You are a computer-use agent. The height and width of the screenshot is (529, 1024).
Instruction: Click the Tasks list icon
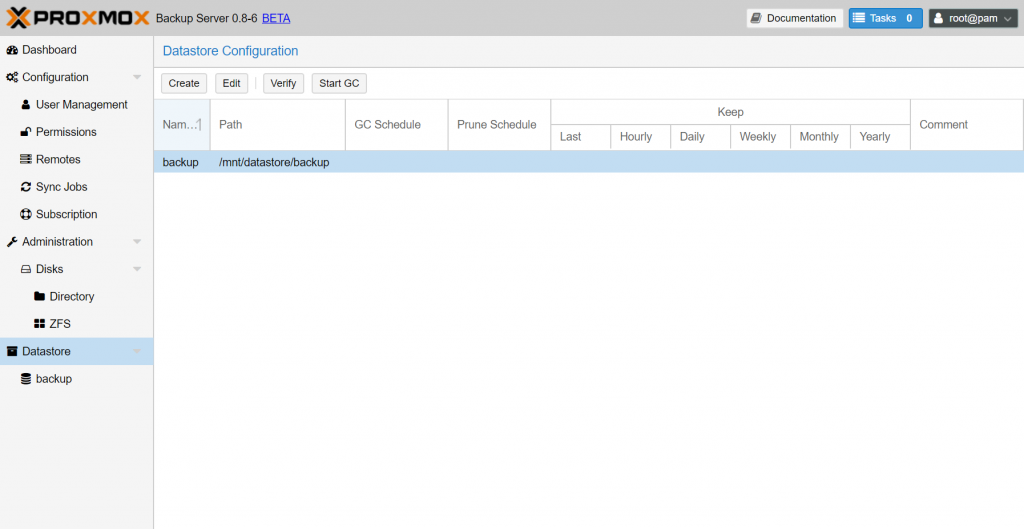point(859,18)
